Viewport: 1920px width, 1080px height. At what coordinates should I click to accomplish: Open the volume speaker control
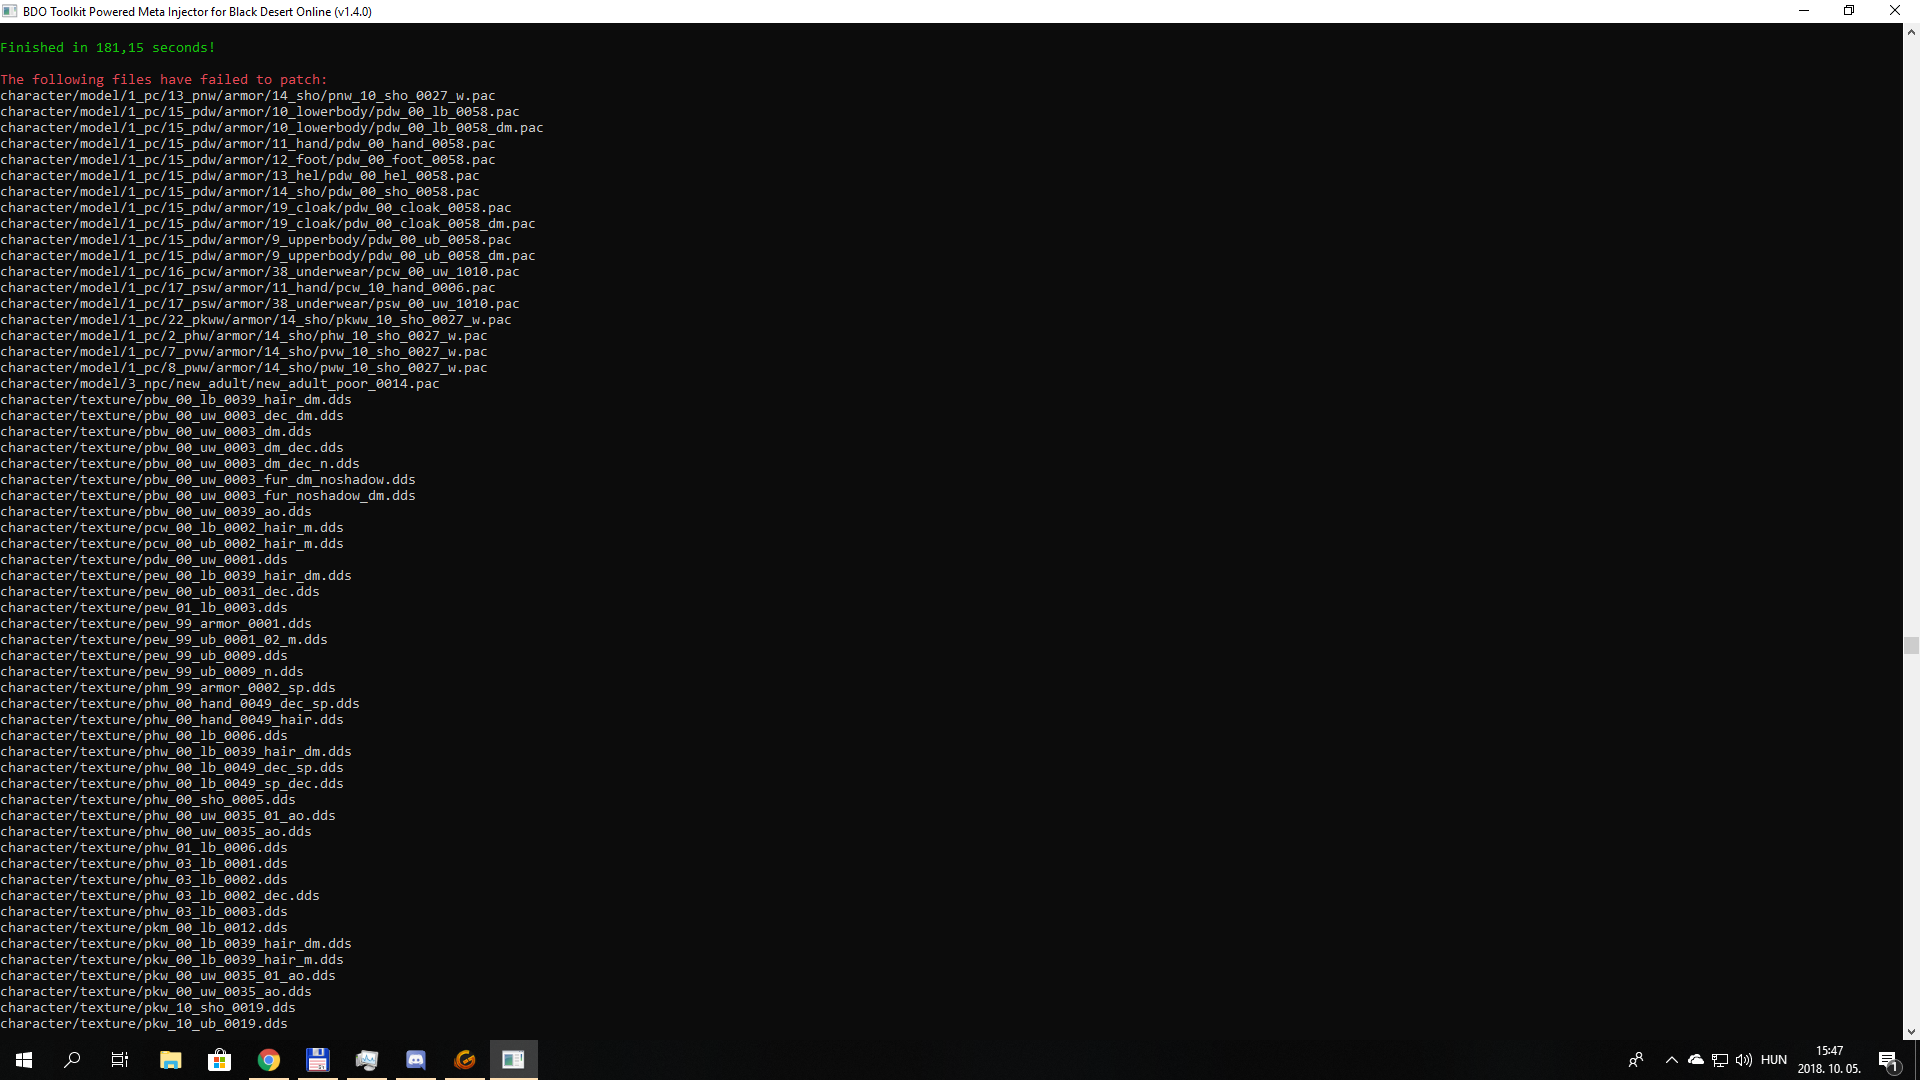point(1744,1060)
